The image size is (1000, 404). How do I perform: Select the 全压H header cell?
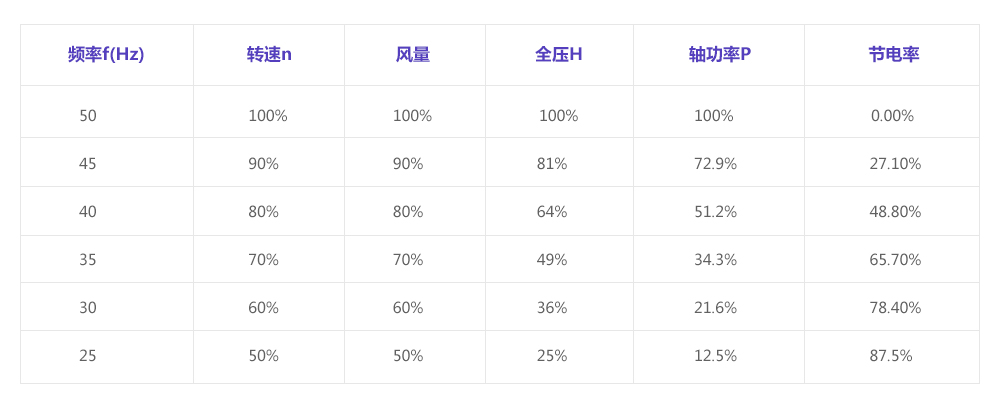(x=558, y=55)
